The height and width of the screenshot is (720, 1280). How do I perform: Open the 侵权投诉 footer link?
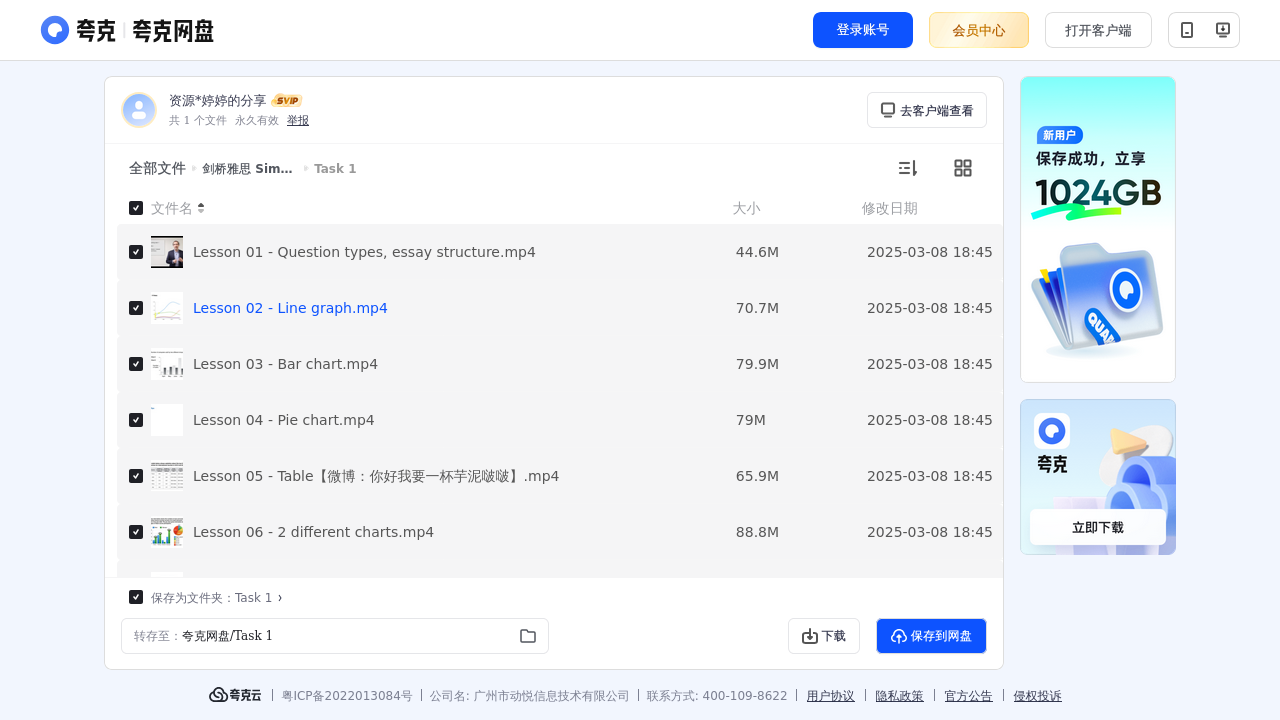(1038, 696)
